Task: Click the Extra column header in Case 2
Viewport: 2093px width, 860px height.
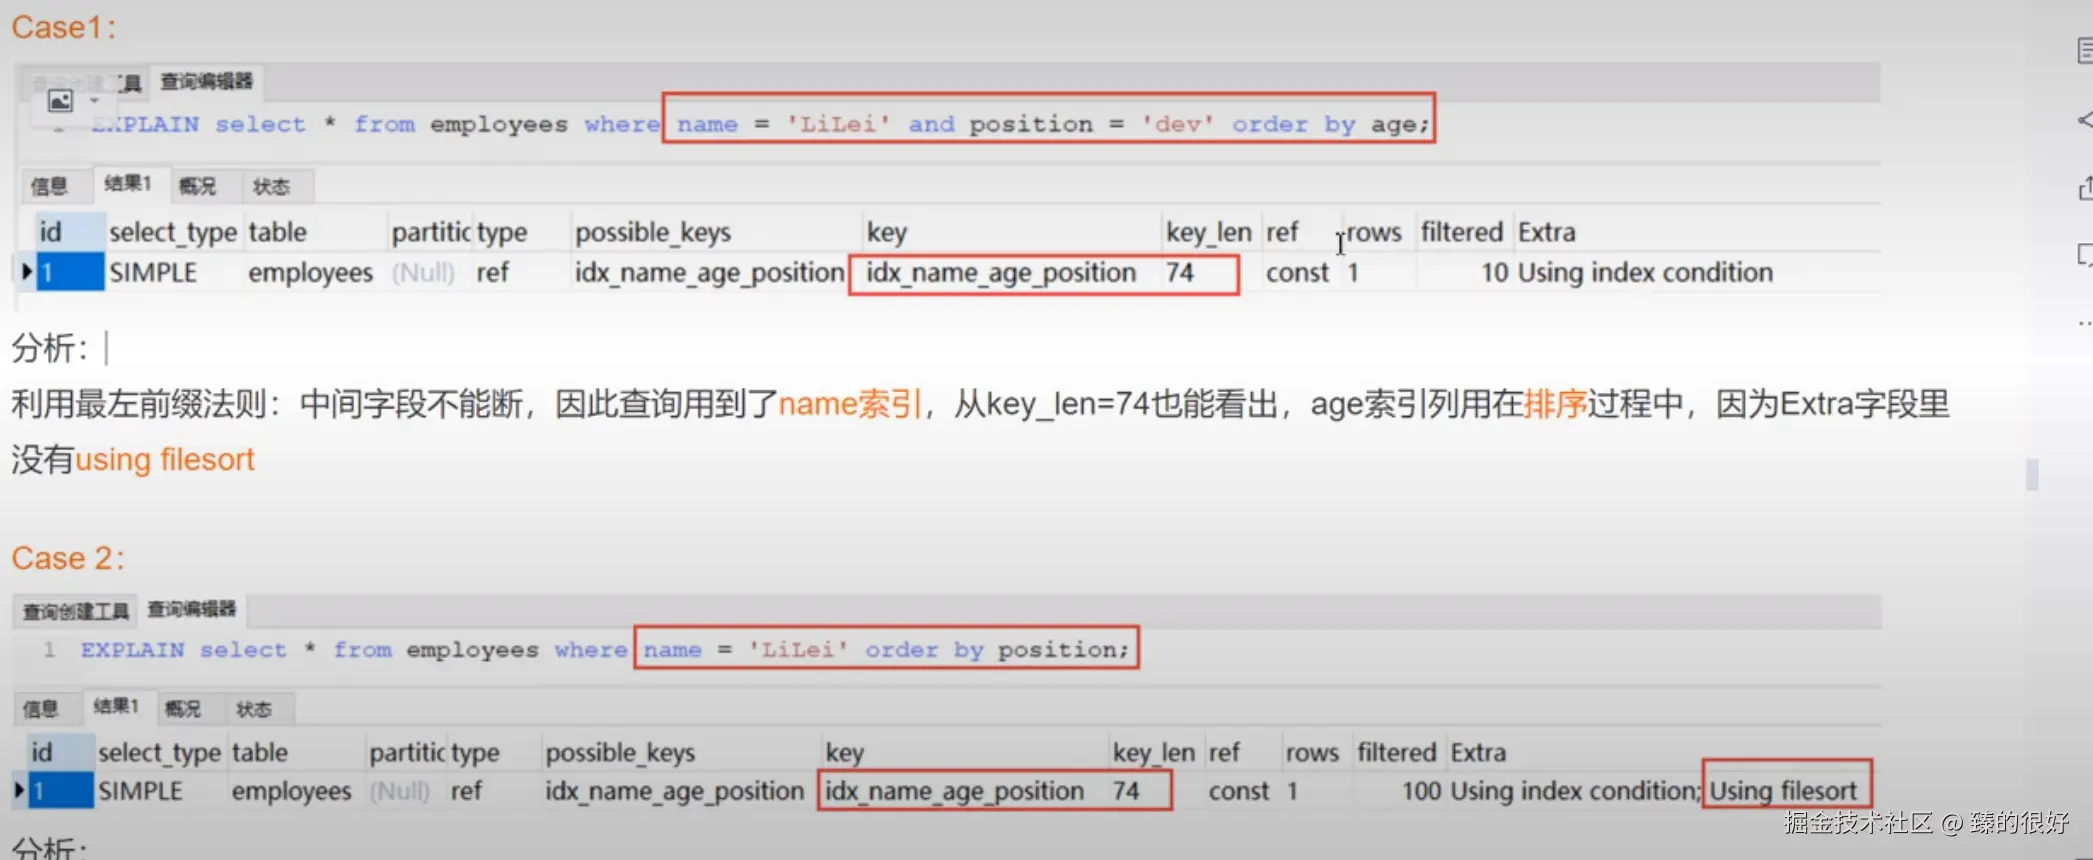Action: [x=1478, y=752]
